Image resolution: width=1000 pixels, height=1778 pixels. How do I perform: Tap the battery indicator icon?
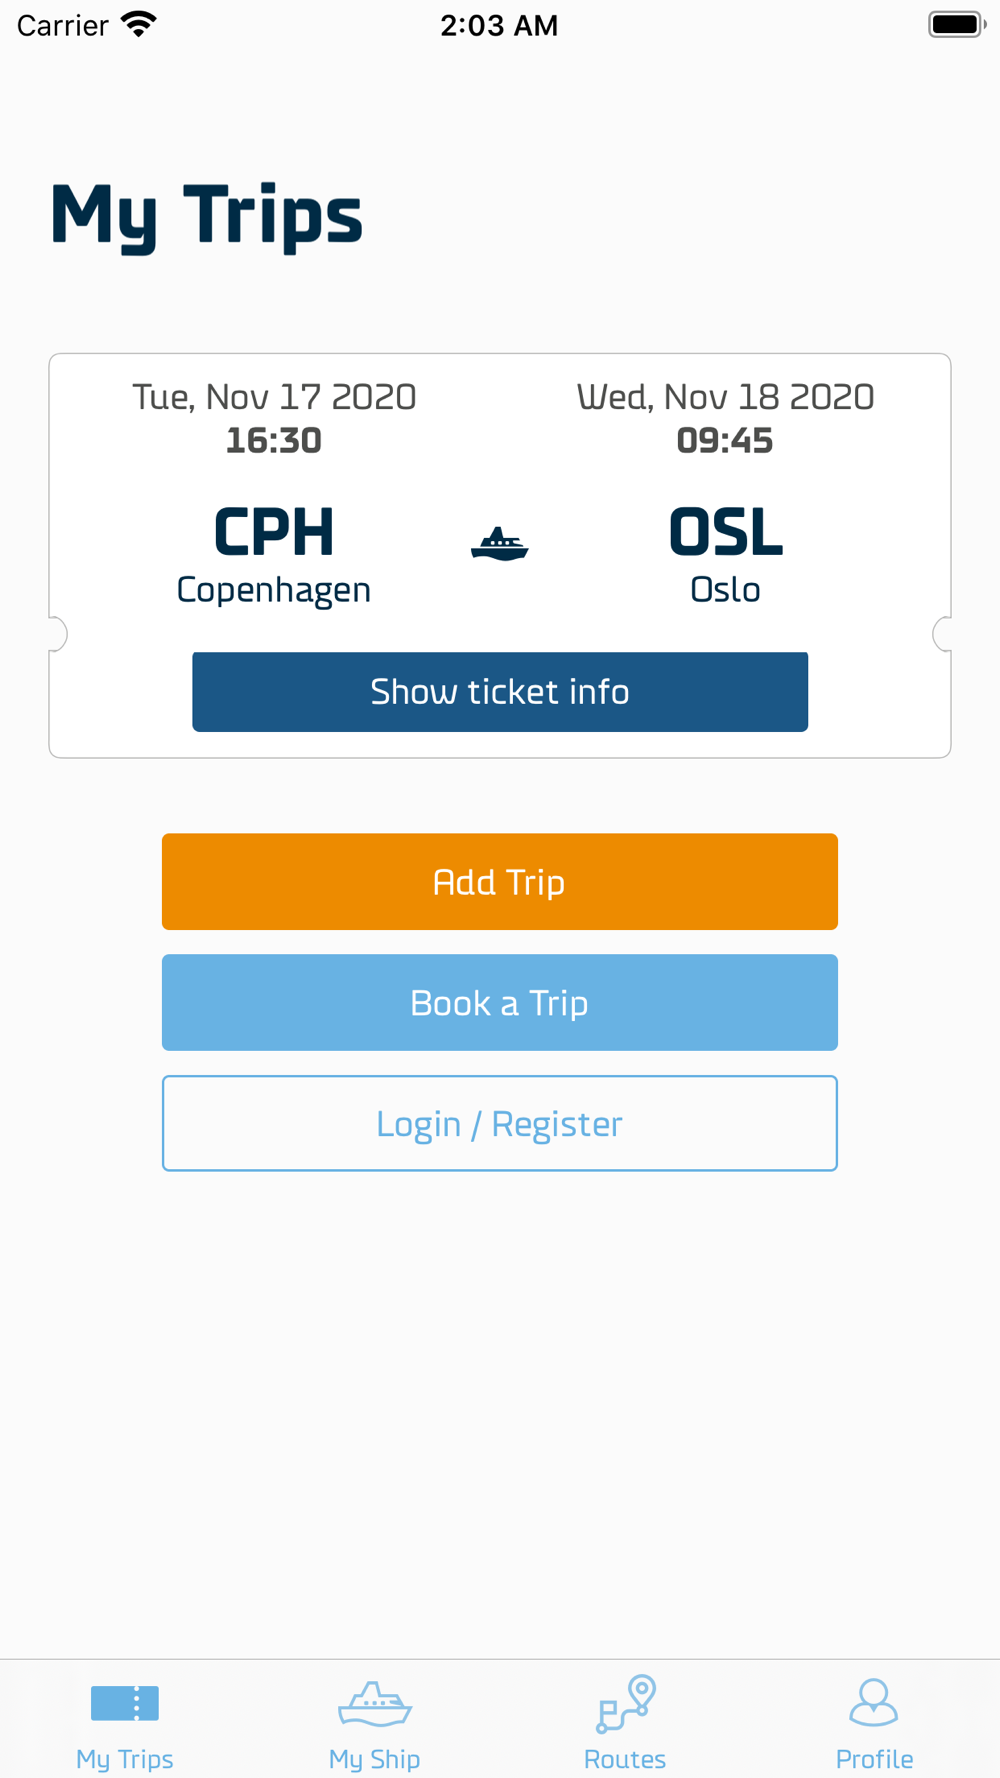pyautogui.click(x=957, y=24)
